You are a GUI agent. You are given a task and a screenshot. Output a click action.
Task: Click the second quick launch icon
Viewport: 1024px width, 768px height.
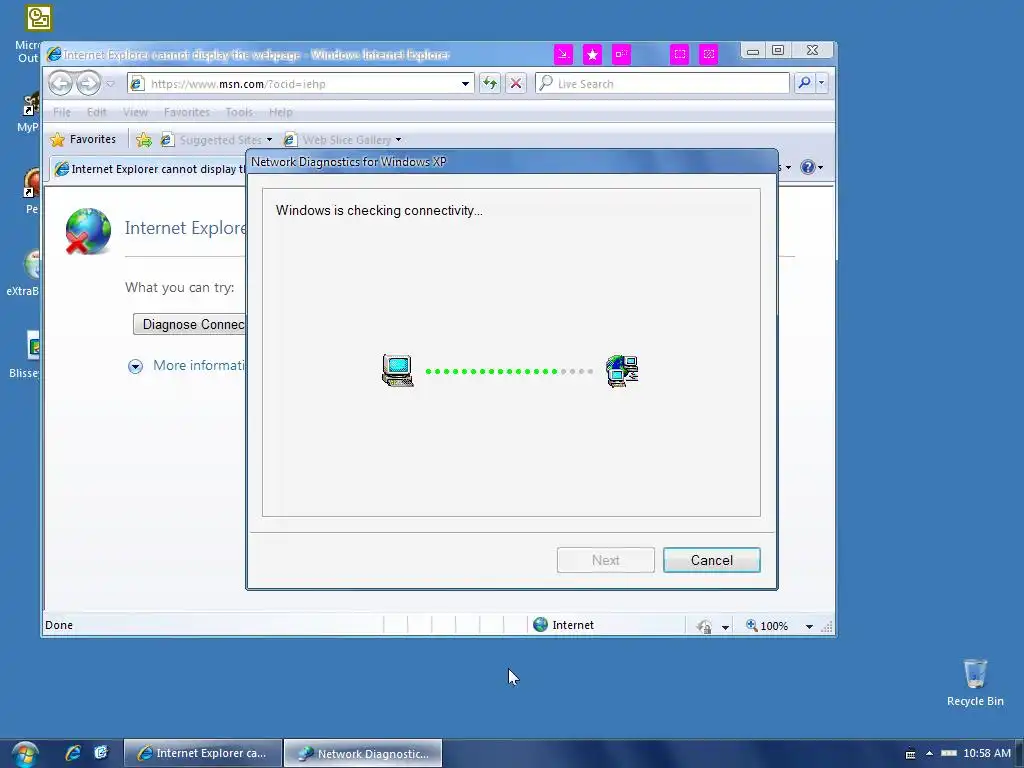101,753
